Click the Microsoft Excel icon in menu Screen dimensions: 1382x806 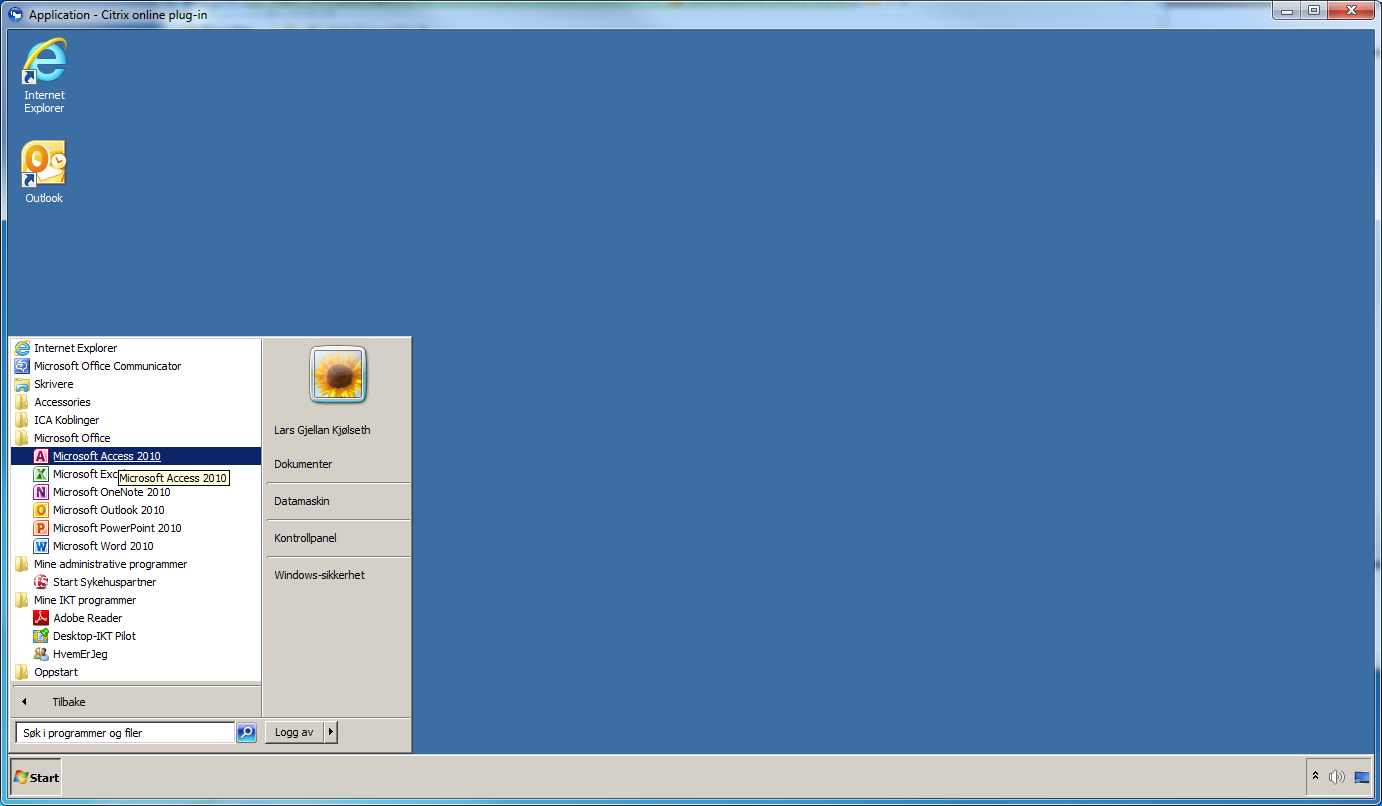pos(41,474)
